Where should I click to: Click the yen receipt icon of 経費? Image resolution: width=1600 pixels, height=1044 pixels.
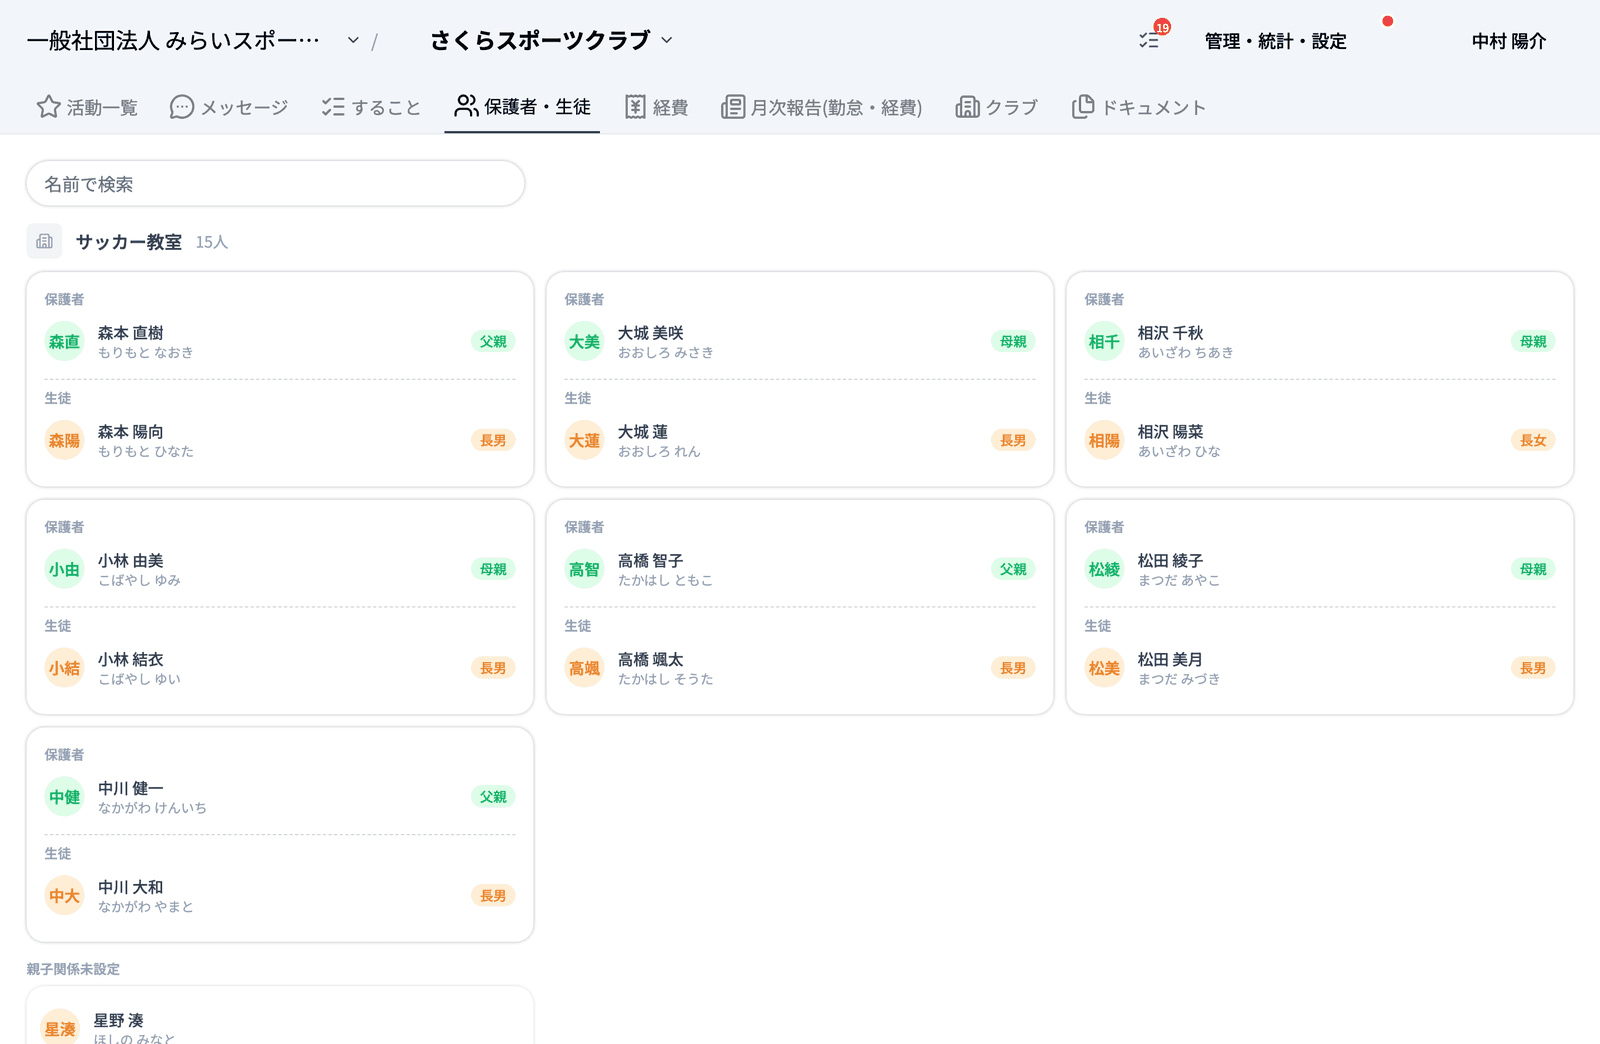point(635,107)
